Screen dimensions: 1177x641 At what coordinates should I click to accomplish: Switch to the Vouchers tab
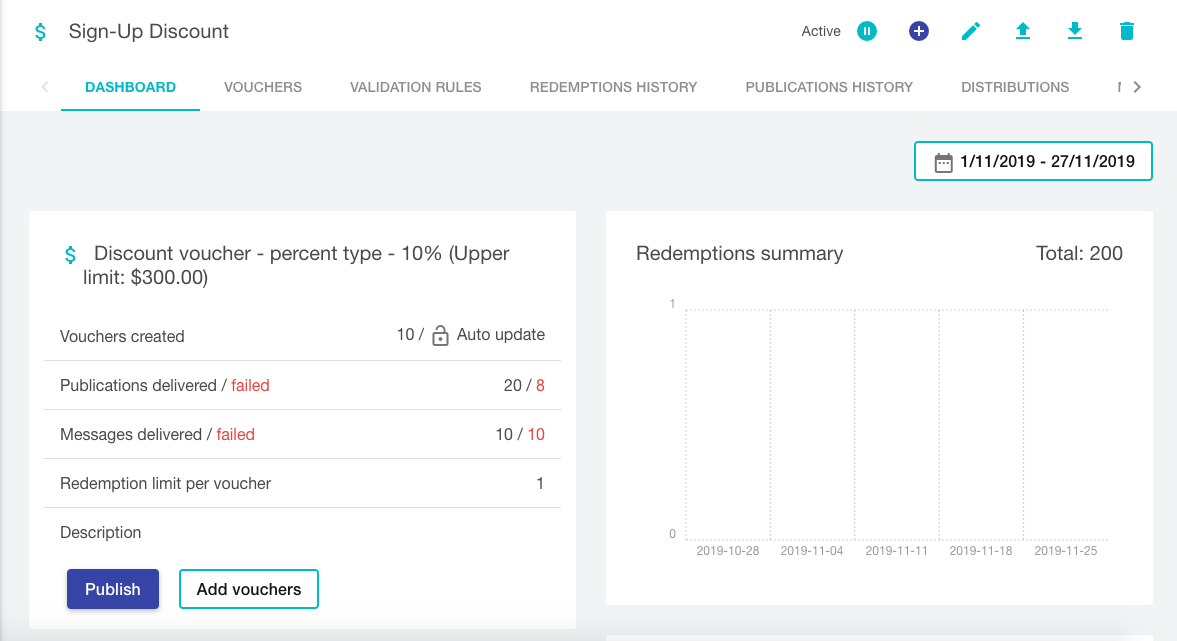click(263, 87)
